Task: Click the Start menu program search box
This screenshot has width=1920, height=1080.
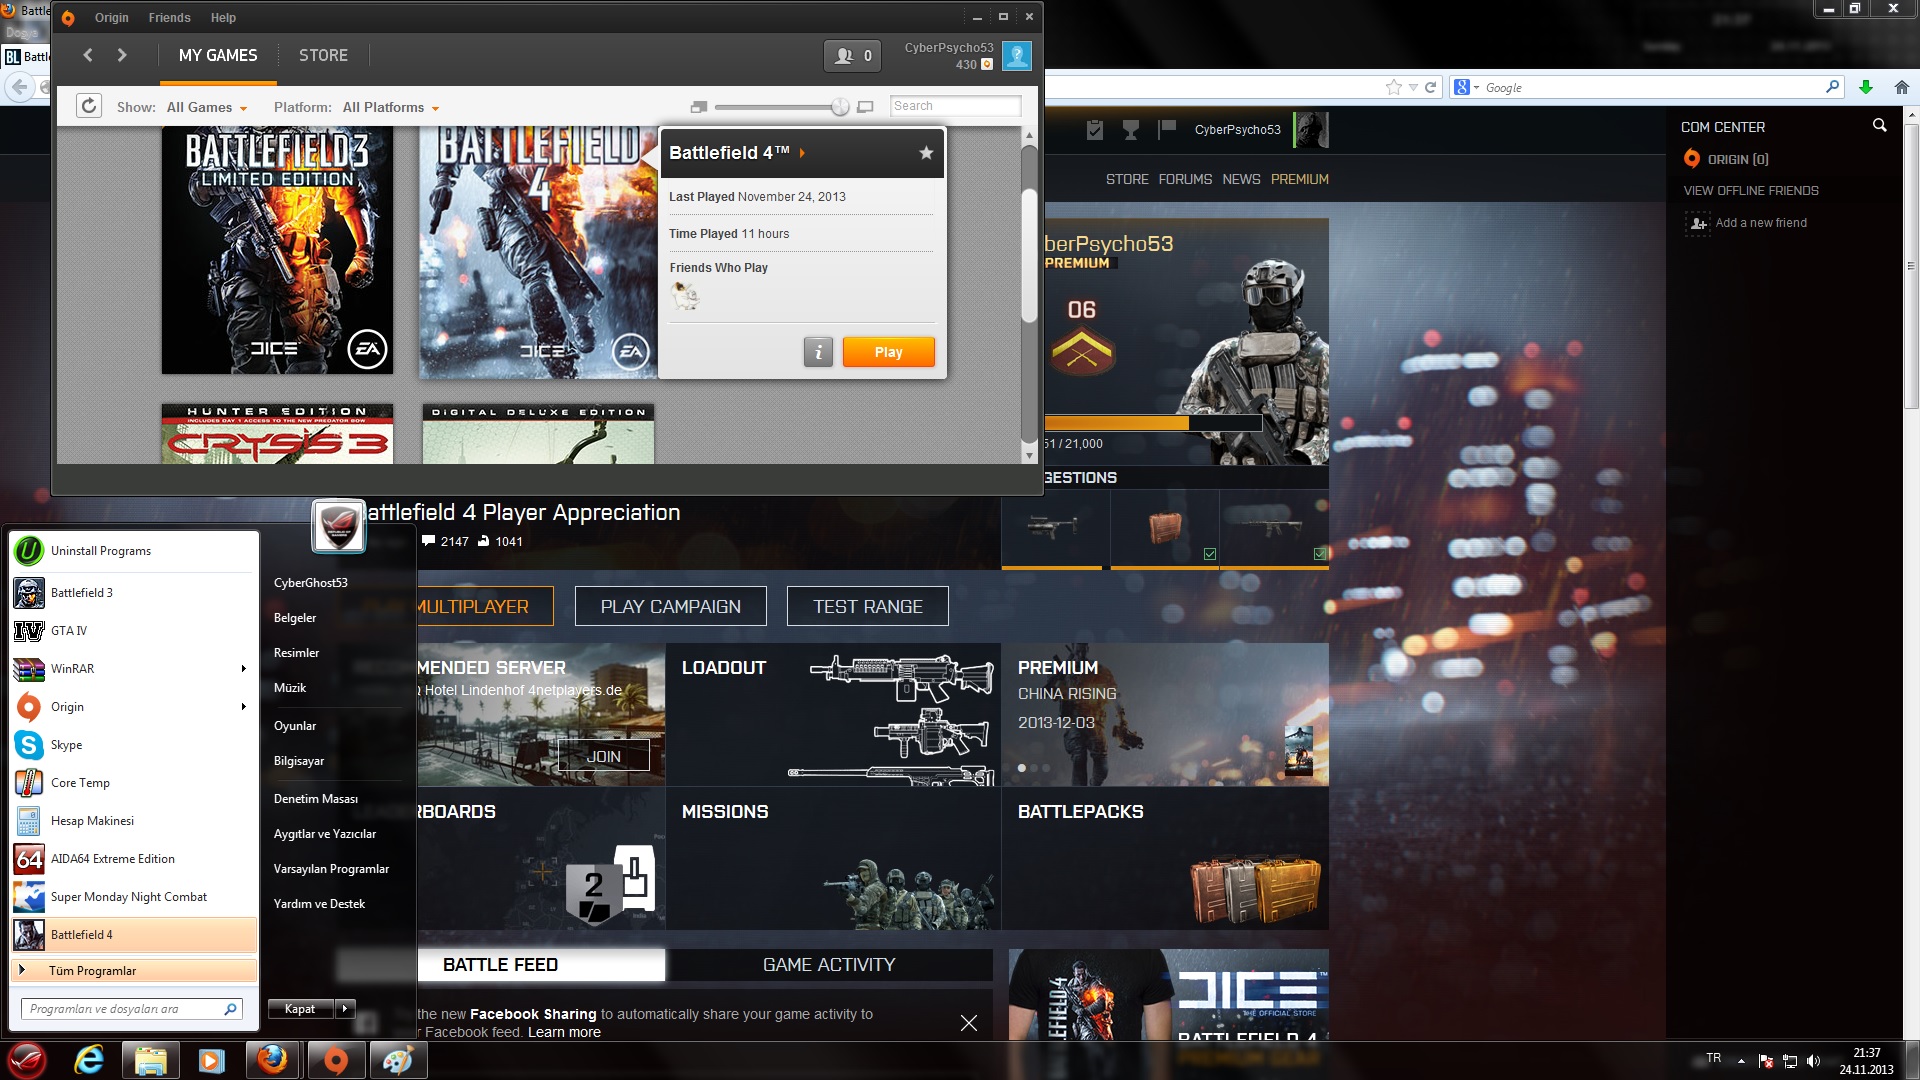Action: click(131, 1009)
